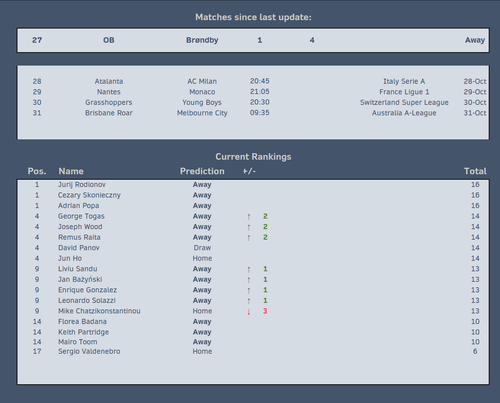Select 'Adrian Popa' in the rankings
The height and width of the screenshot is (403, 500).
(78, 206)
